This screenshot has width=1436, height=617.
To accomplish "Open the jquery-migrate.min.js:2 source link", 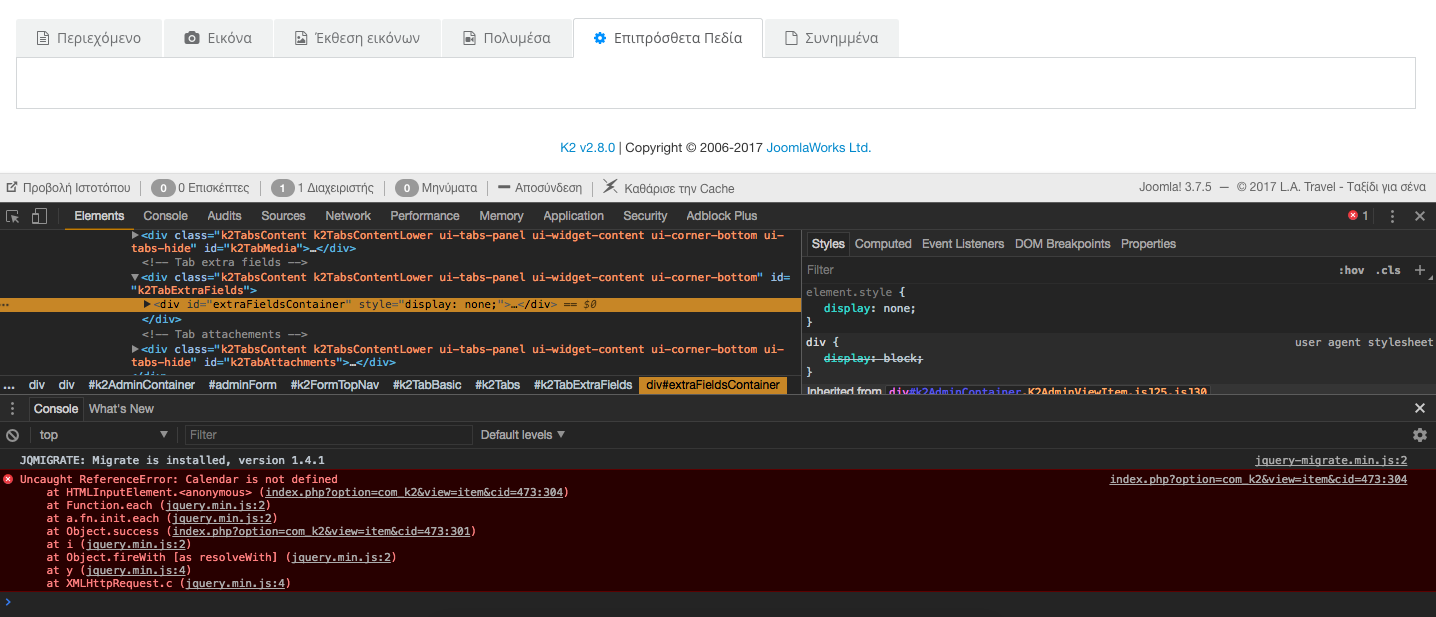I will (1330, 461).
